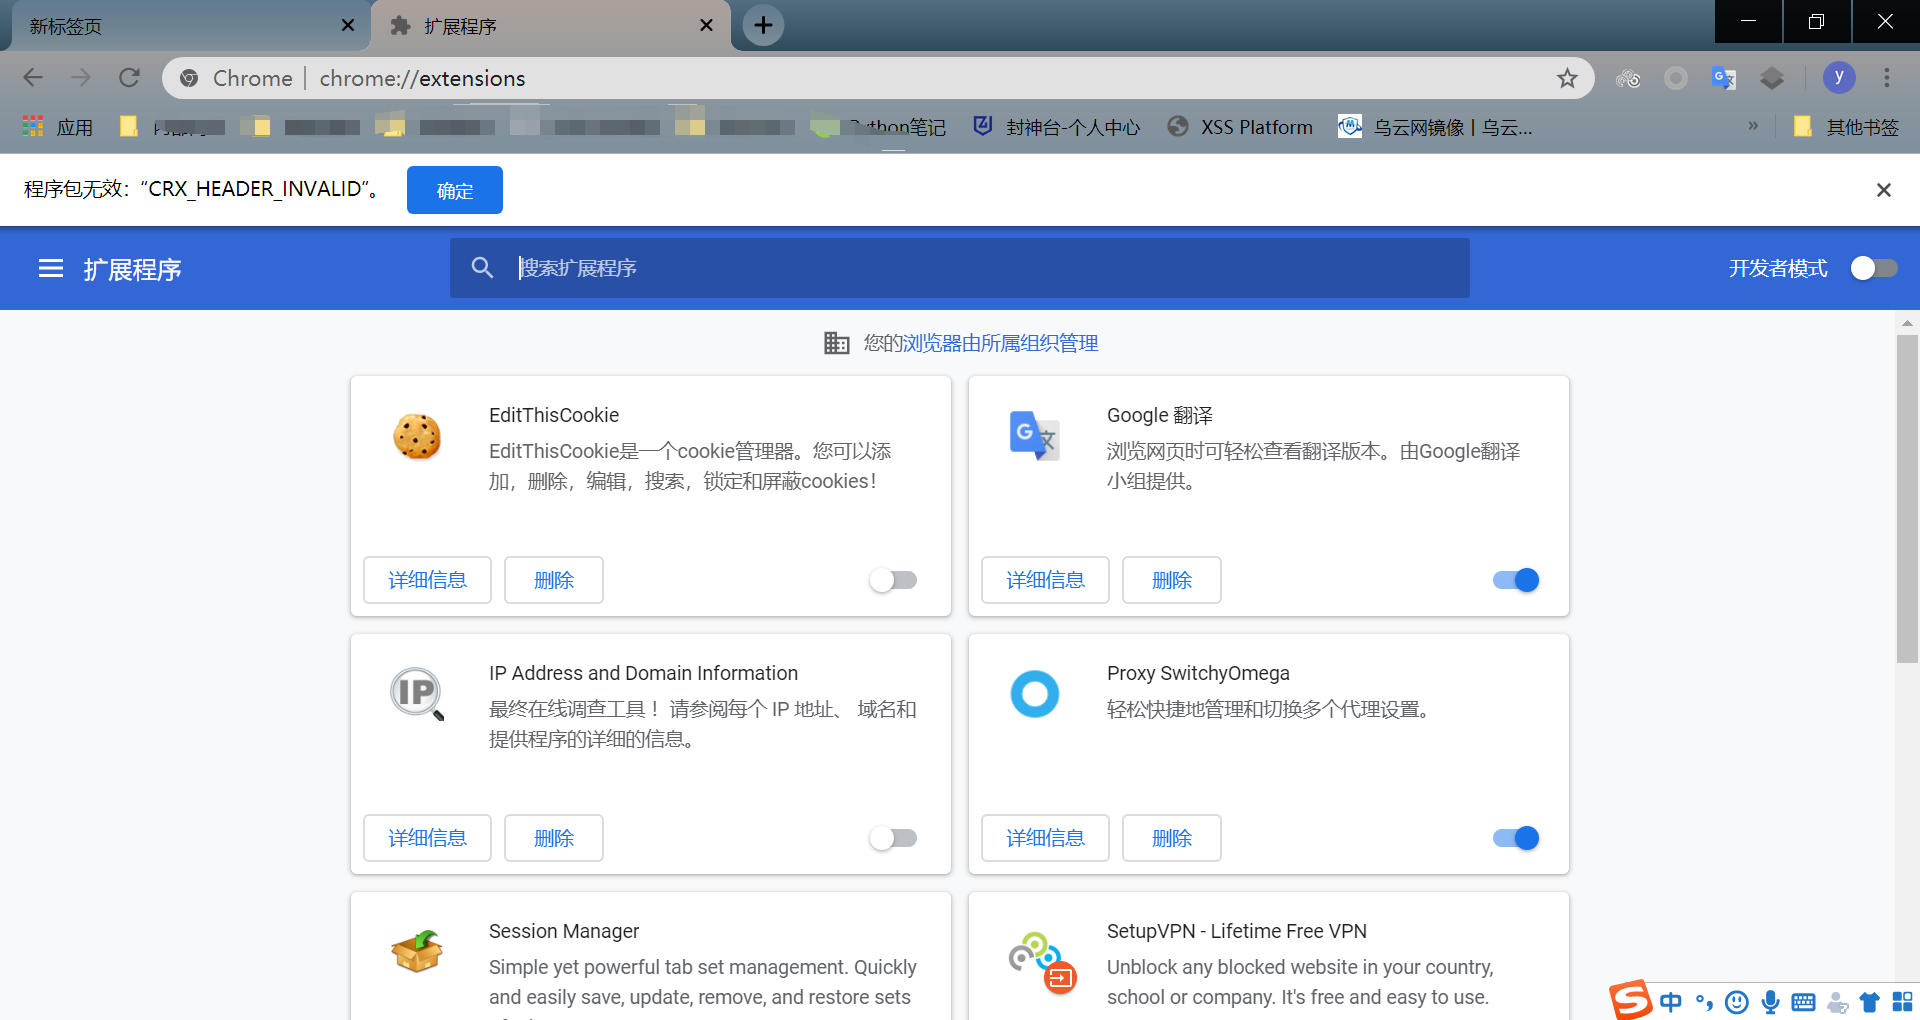Go back using the browser back arrow
The height and width of the screenshot is (1020, 1920).
coord(33,78)
